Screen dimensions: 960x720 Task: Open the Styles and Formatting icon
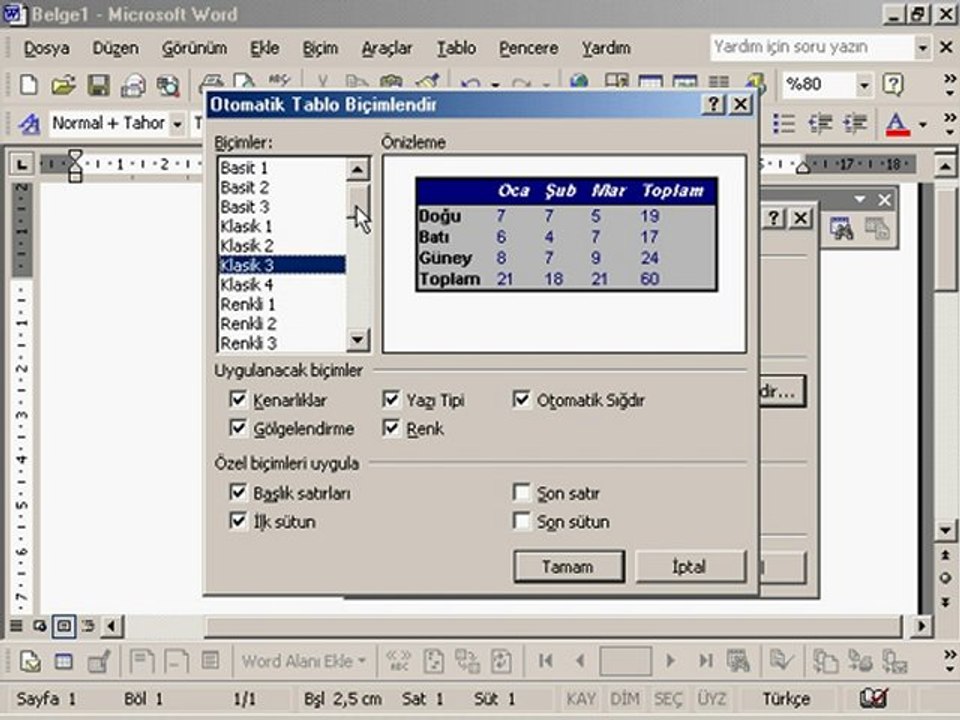pyautogui.click(x=28, y=124)
